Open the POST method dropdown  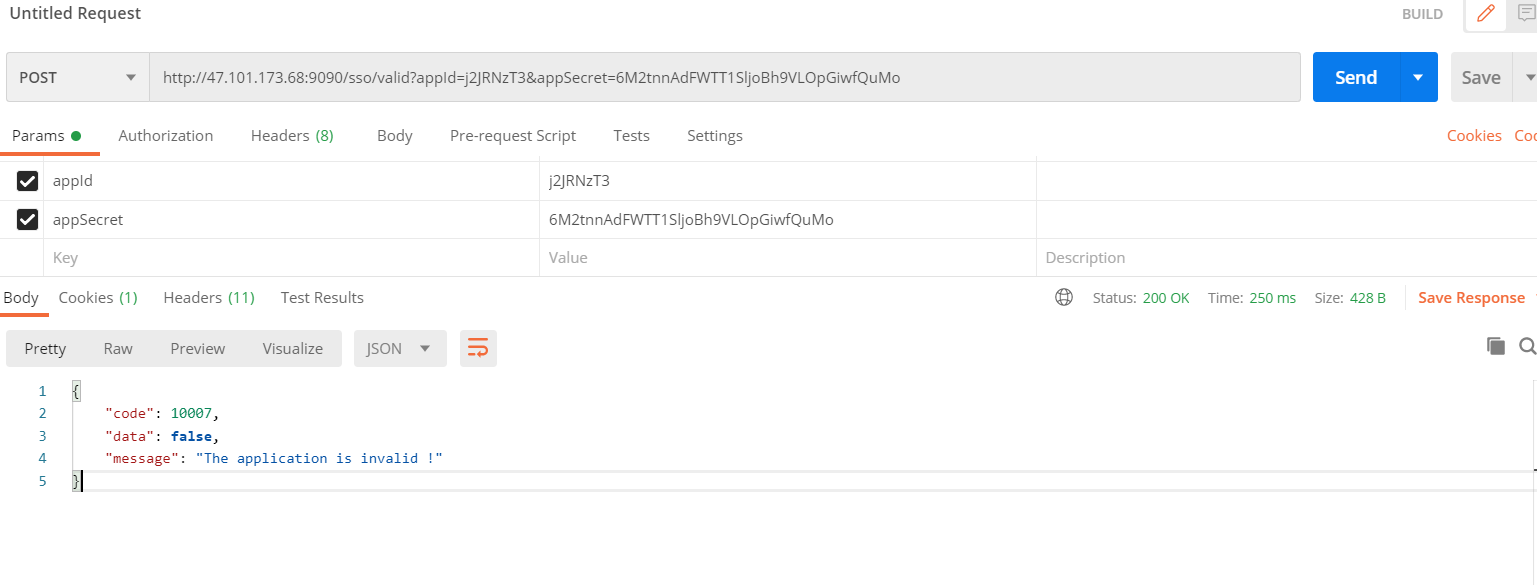(77, 77)
